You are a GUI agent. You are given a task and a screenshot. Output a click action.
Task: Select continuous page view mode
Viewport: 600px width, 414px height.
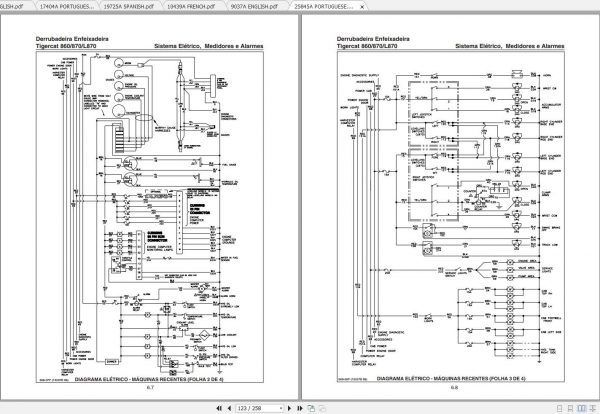click(x=571, y=409)
